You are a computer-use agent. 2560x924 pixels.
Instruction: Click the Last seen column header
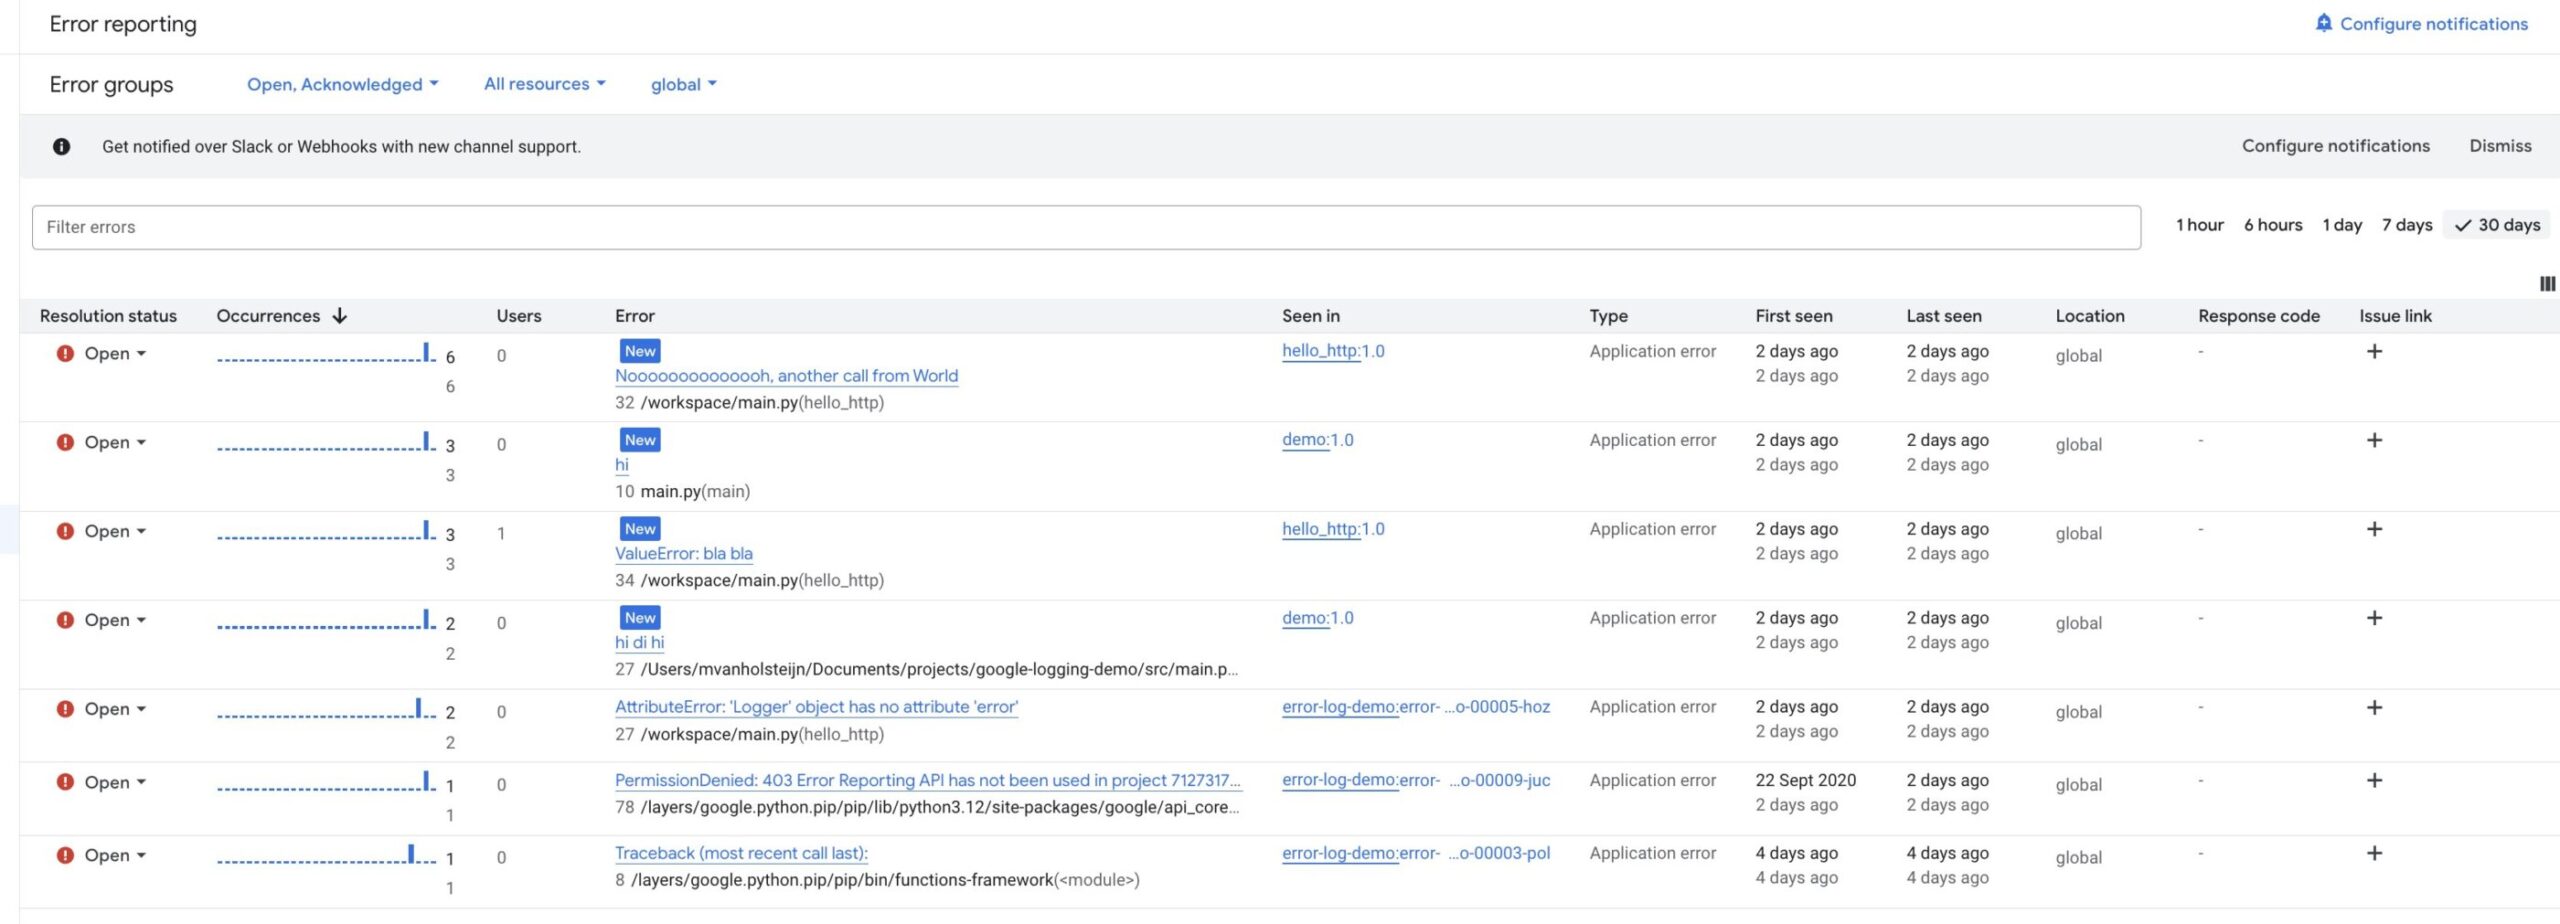tap(1943, 316)
